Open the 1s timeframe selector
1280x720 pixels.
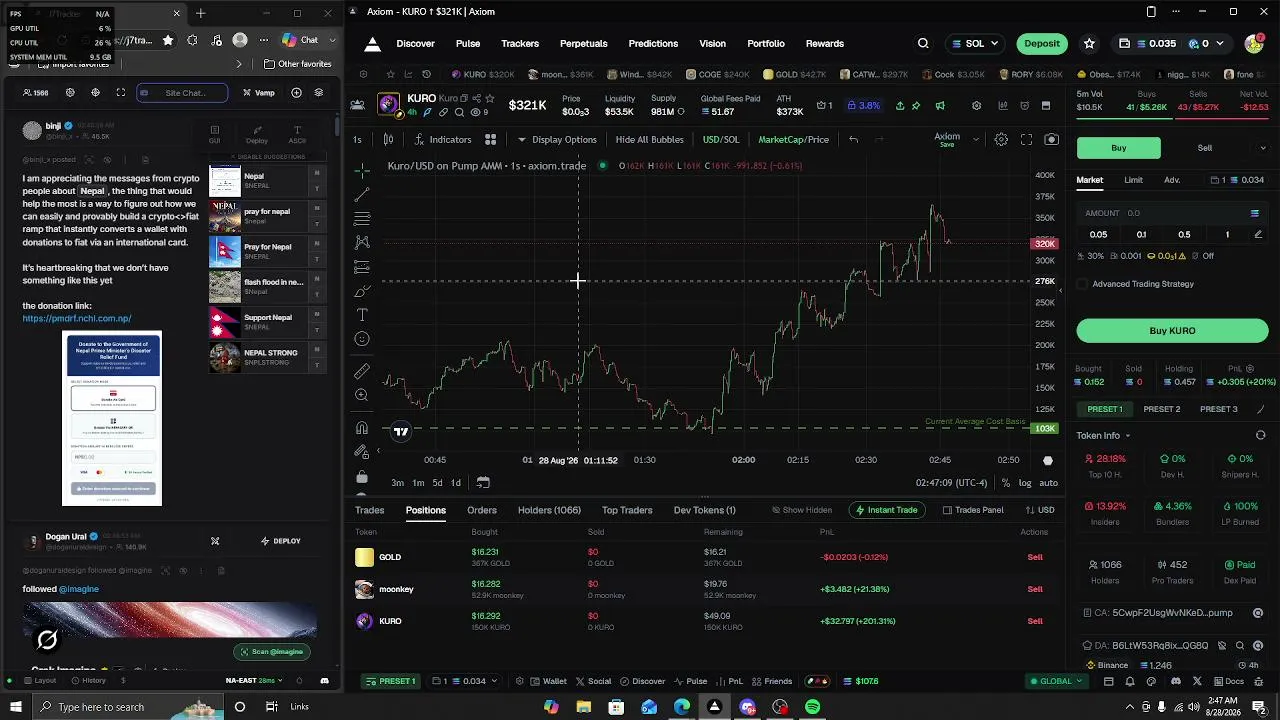357,140
